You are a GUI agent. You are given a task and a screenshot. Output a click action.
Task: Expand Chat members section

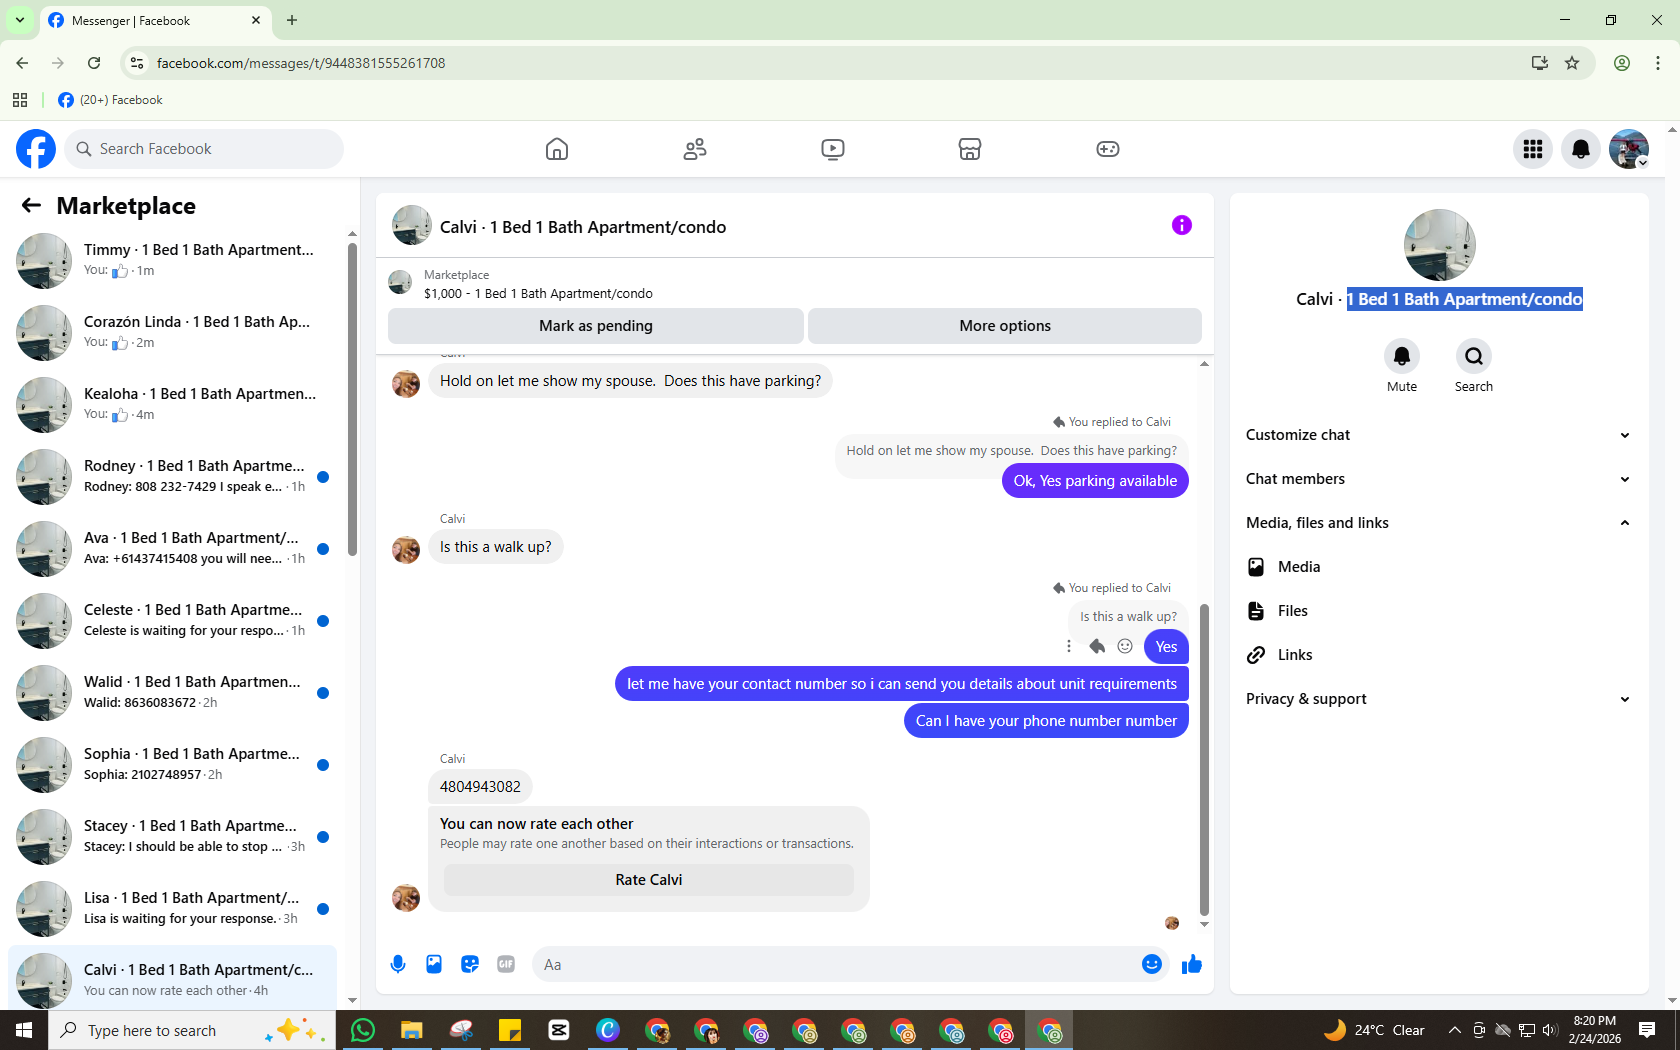click(x=1440, y=479)
